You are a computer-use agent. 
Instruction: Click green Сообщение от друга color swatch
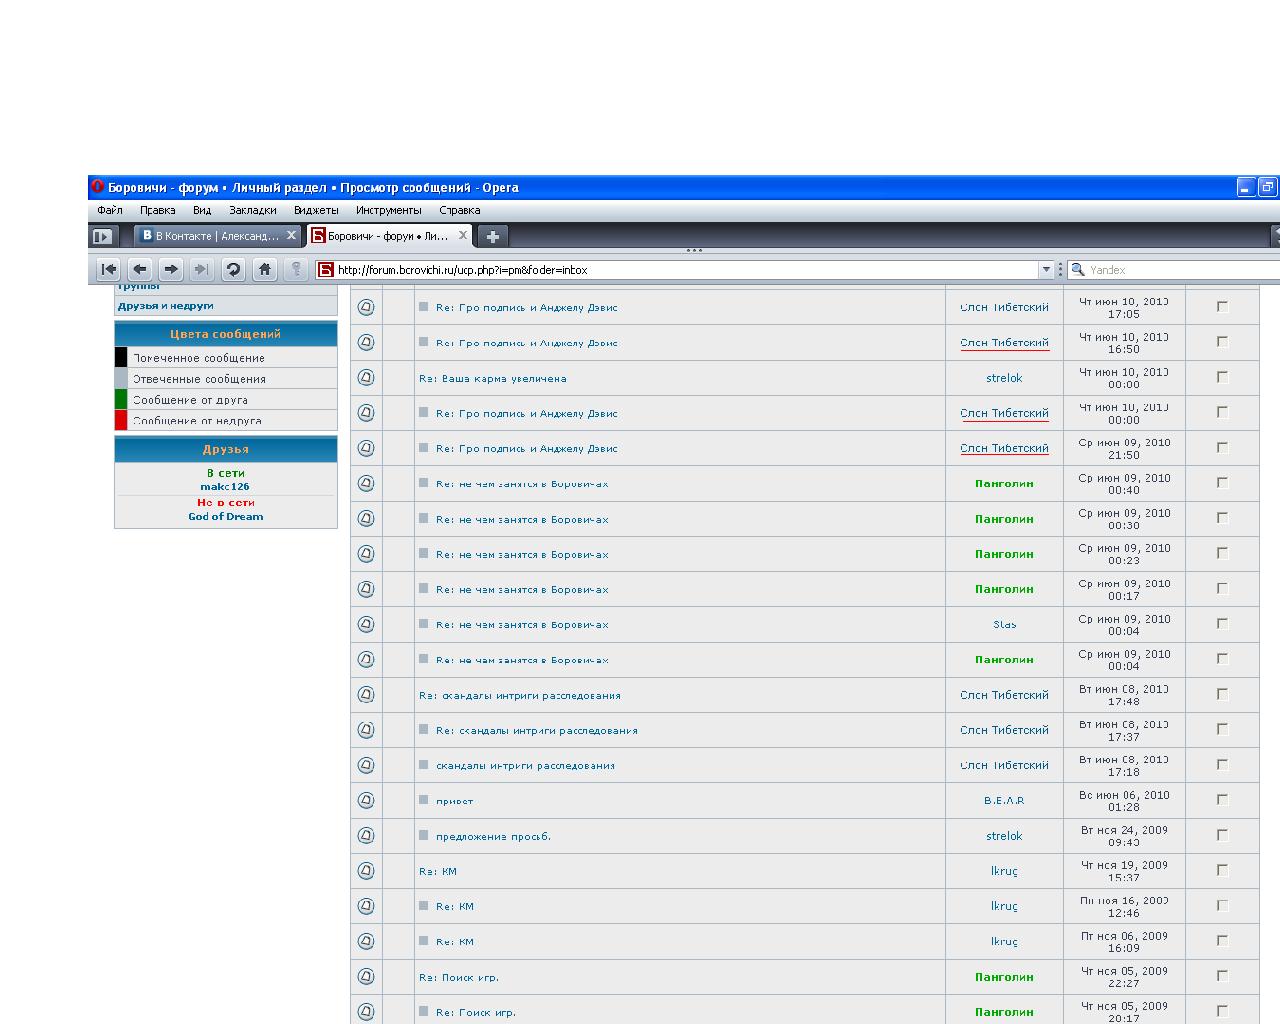point(121,399)
